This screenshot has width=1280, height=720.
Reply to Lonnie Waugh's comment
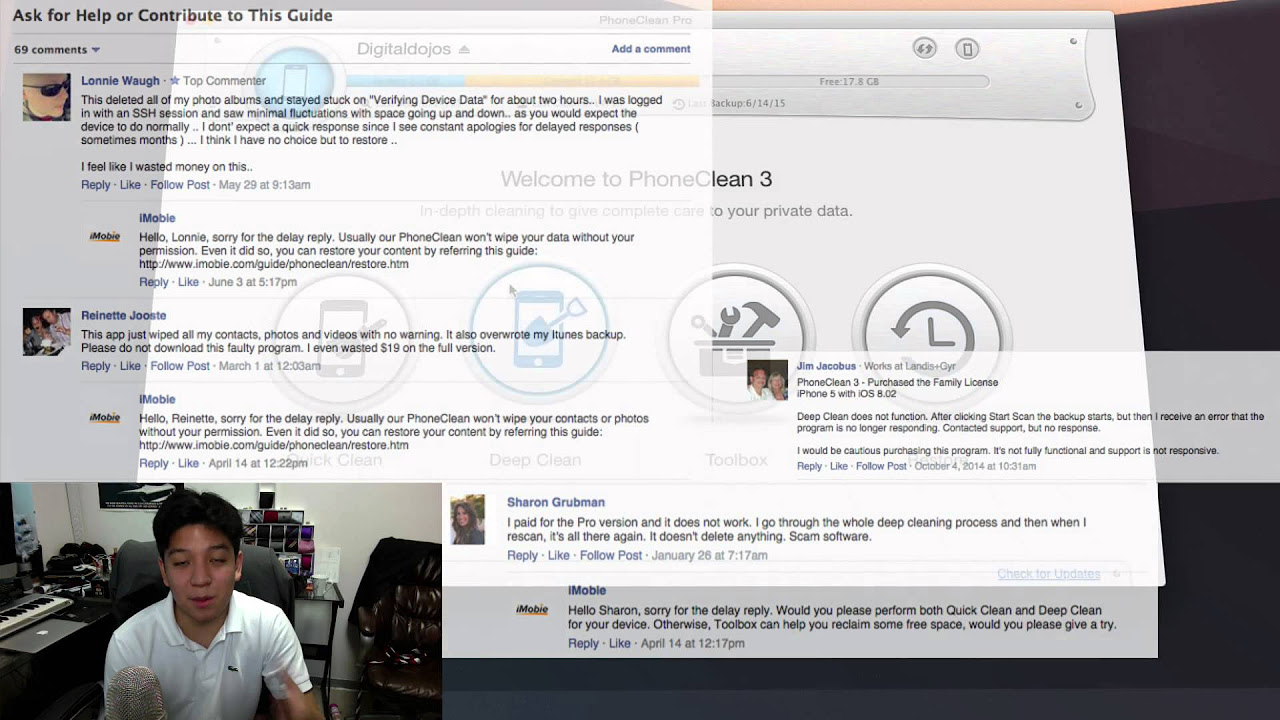[96, 185]
